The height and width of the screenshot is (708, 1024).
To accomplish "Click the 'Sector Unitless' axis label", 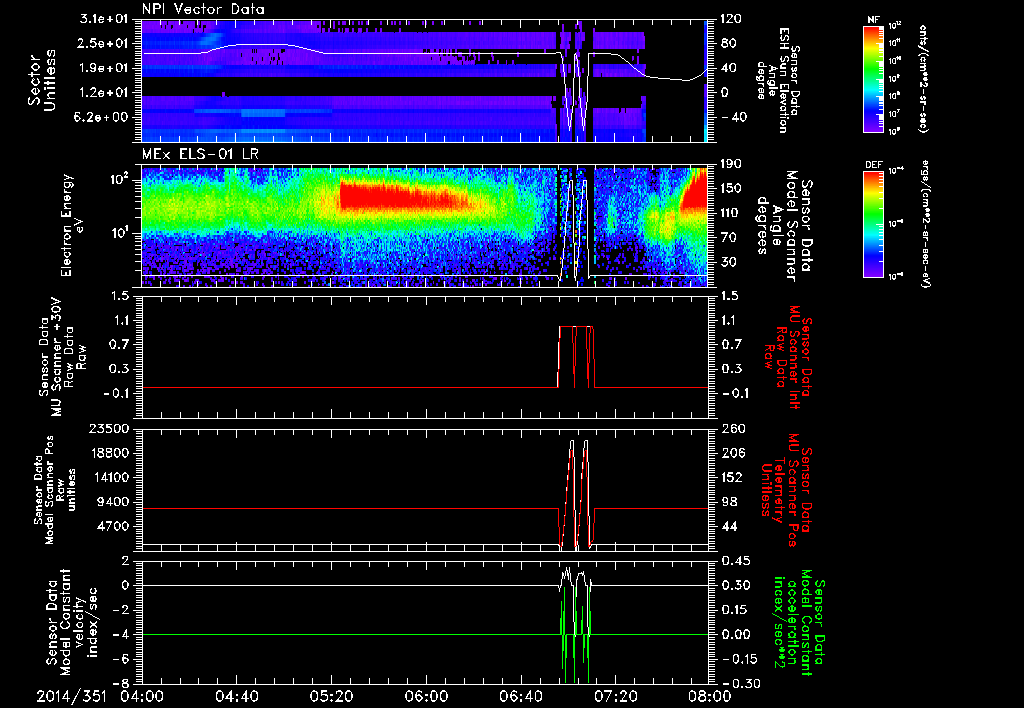I will (42, 80).
